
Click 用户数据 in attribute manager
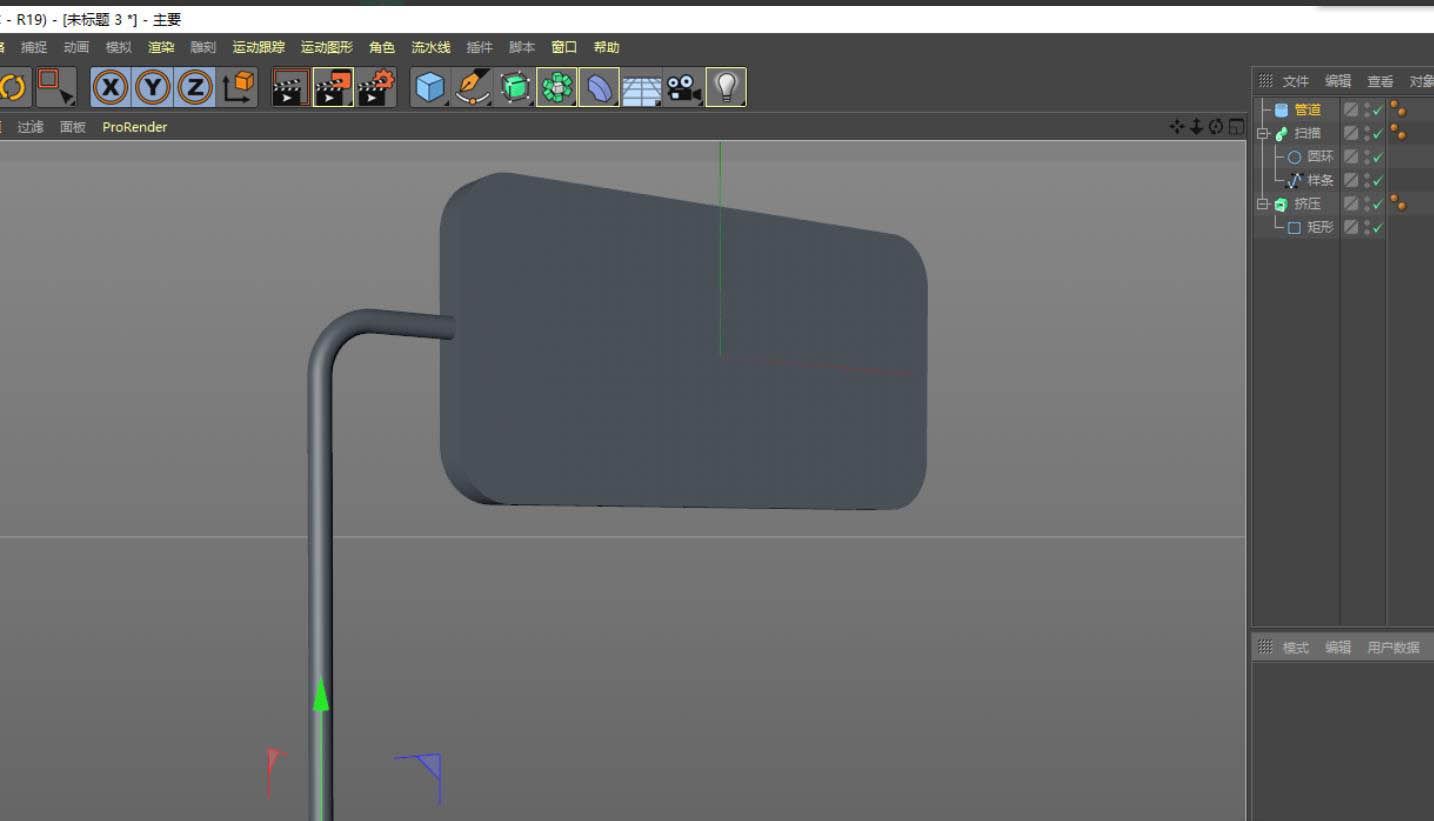(x=1393, y=647)
